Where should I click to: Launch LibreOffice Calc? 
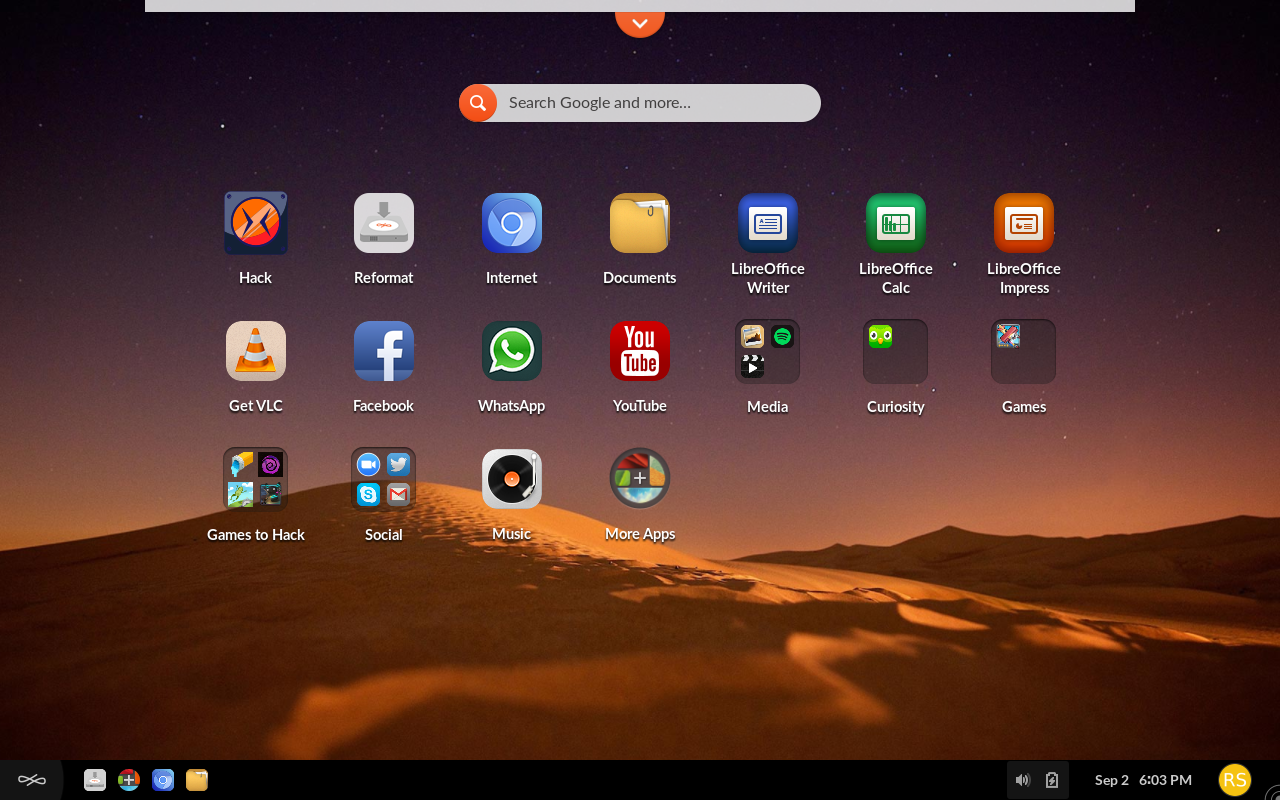pyautogui.click(x=896, y=223)
